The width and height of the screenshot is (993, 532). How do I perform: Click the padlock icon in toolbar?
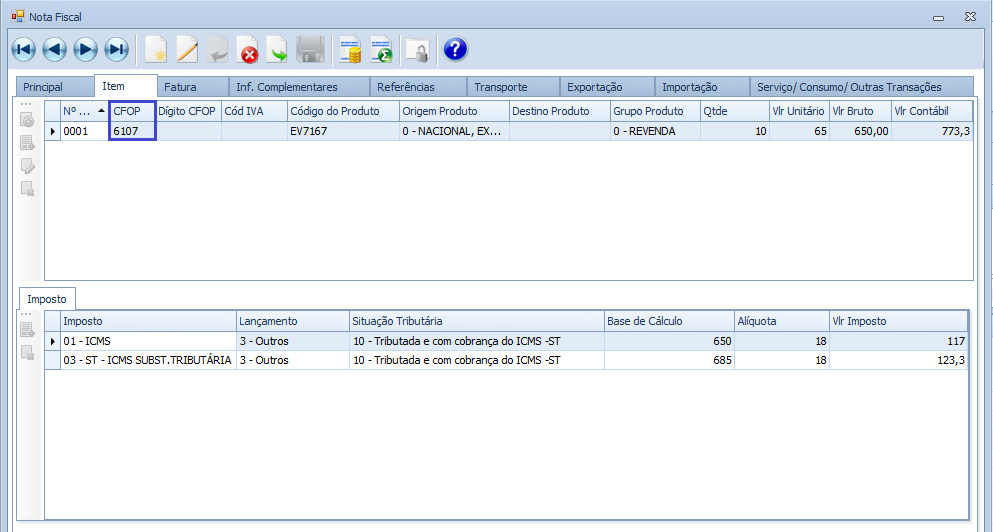[x=417, y=49]
